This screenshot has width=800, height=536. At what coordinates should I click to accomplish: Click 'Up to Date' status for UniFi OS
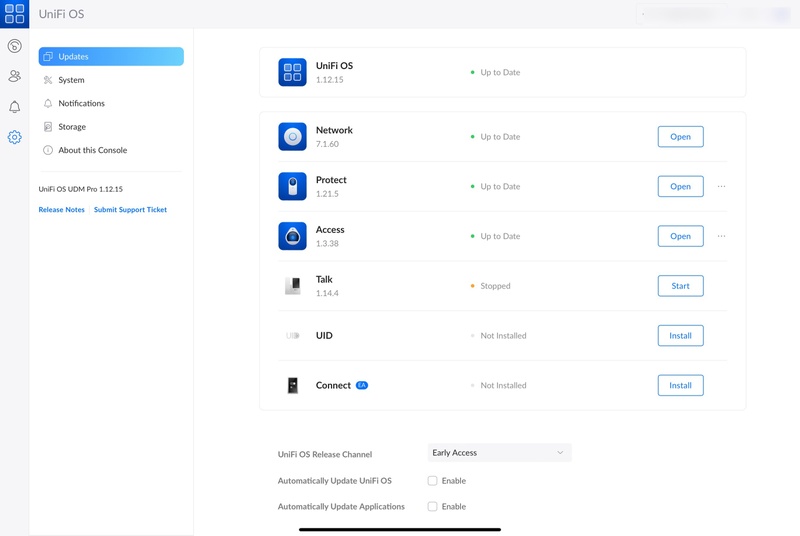(500, 72)
